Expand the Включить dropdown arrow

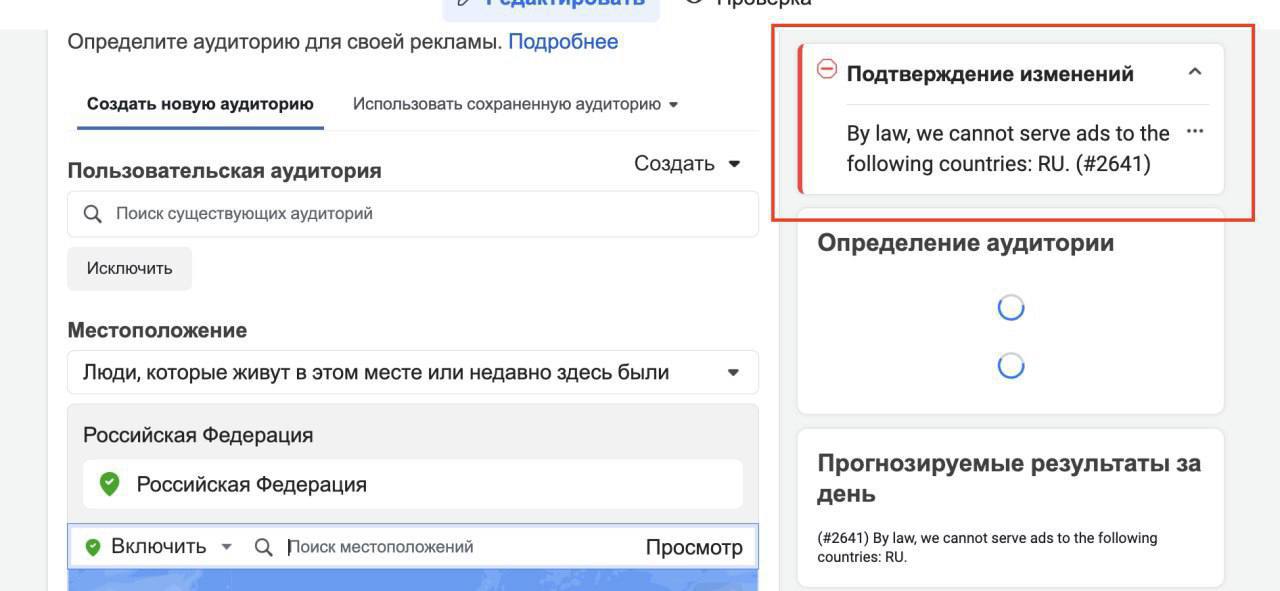[227, 547]
